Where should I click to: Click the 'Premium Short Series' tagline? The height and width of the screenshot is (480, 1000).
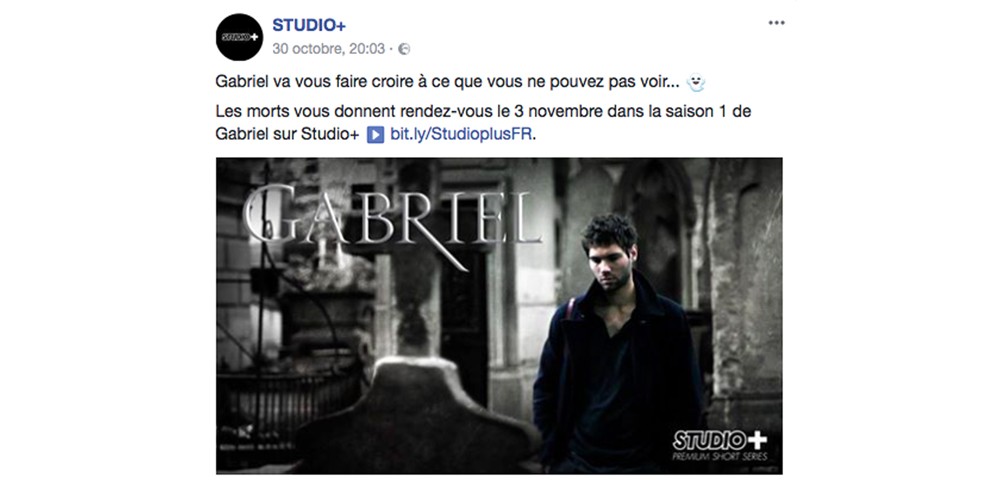pos(720,457)
